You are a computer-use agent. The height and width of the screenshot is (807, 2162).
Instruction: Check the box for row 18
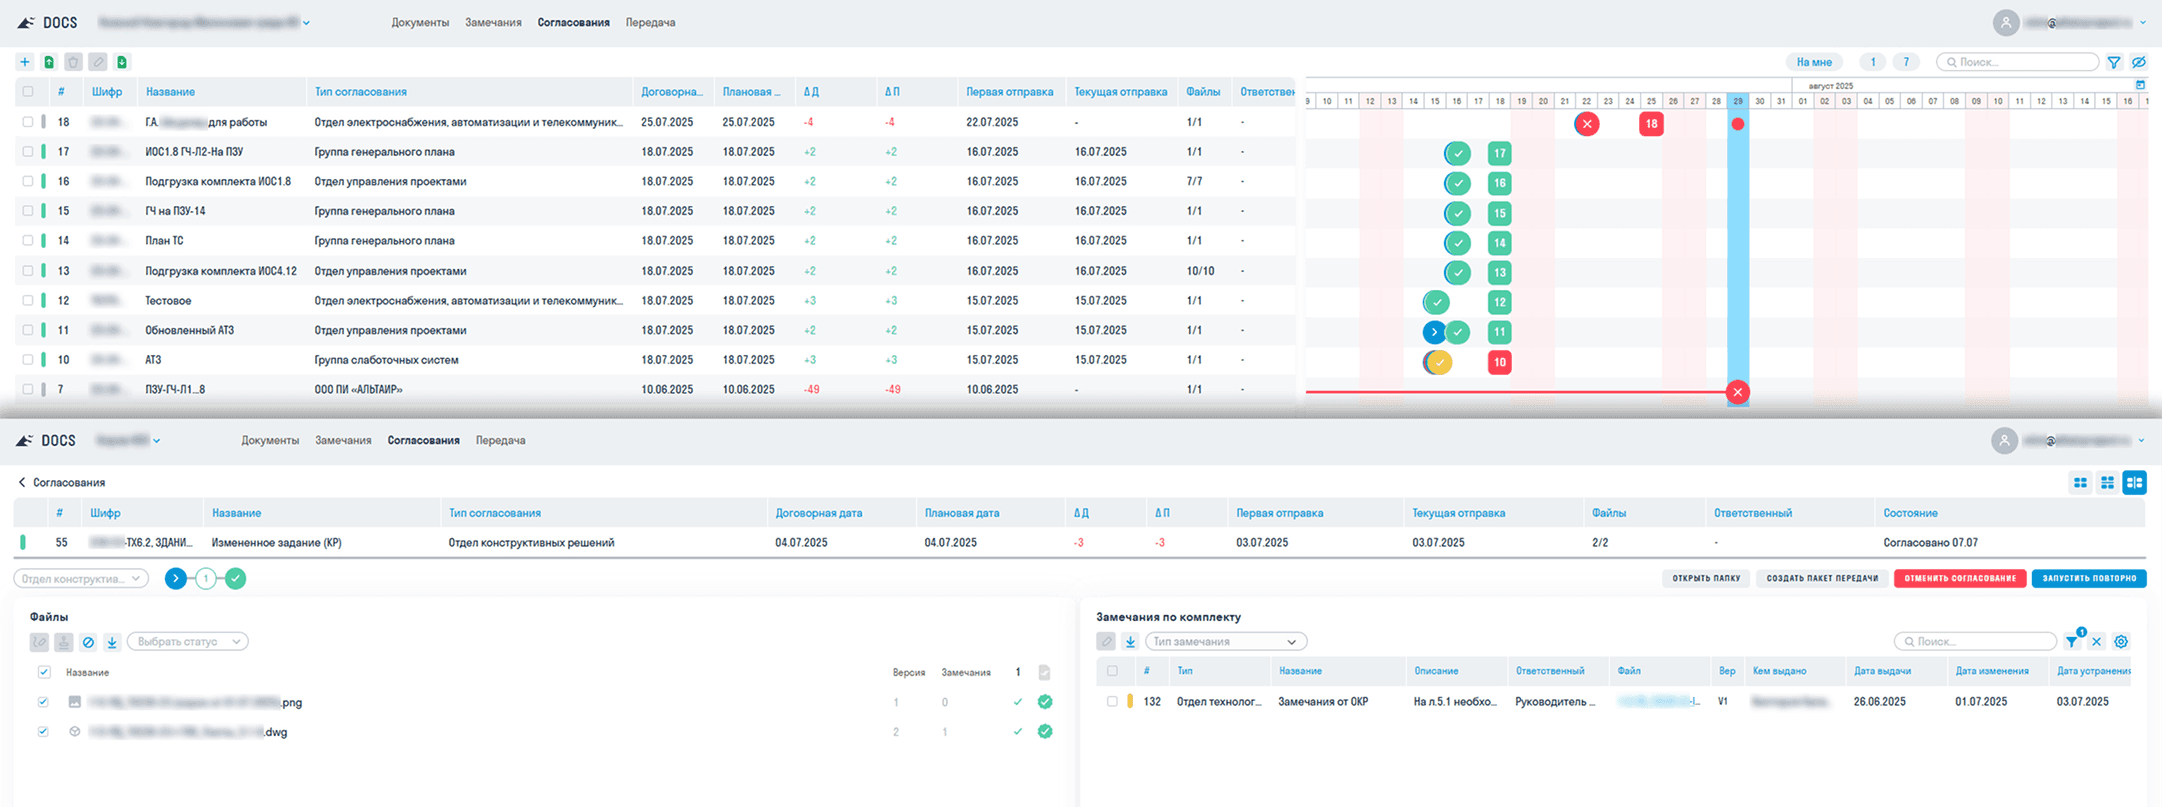[28, 122]
